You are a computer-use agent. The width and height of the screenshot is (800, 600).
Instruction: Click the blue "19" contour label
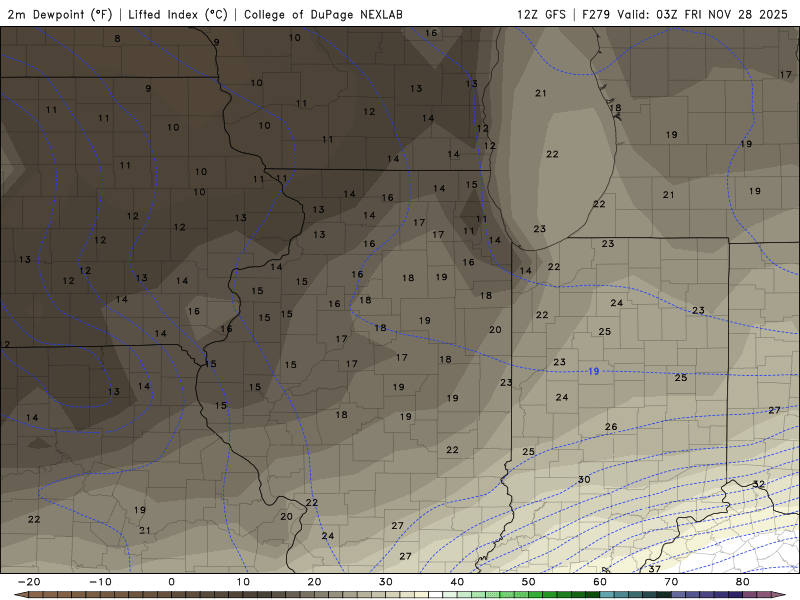pos(593,371)
